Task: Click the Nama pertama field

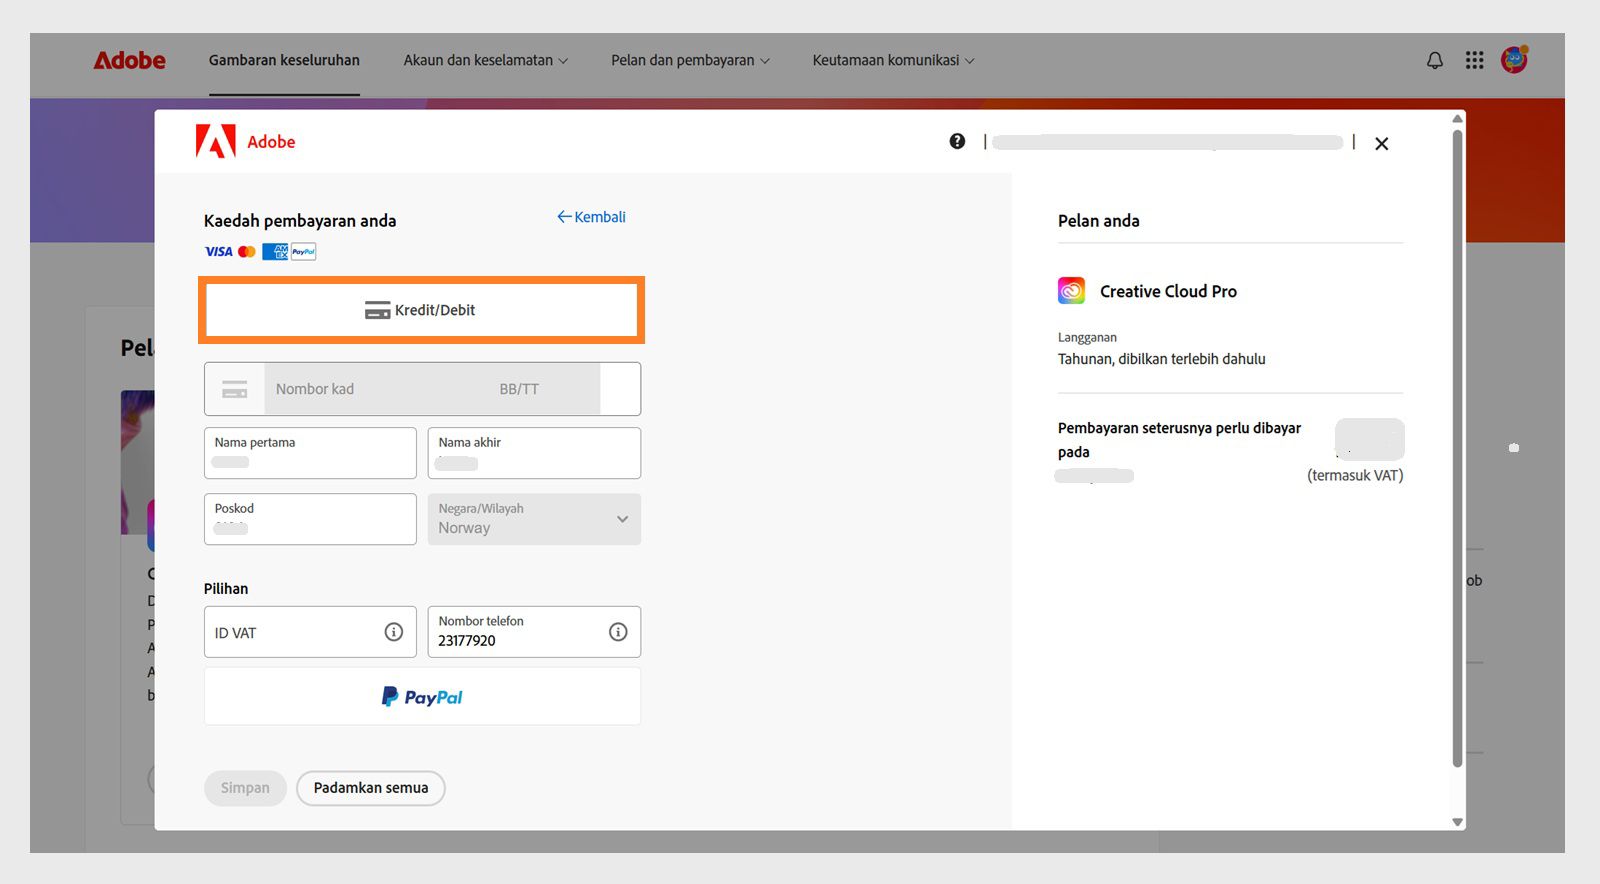Action: [x=310, y=453]
